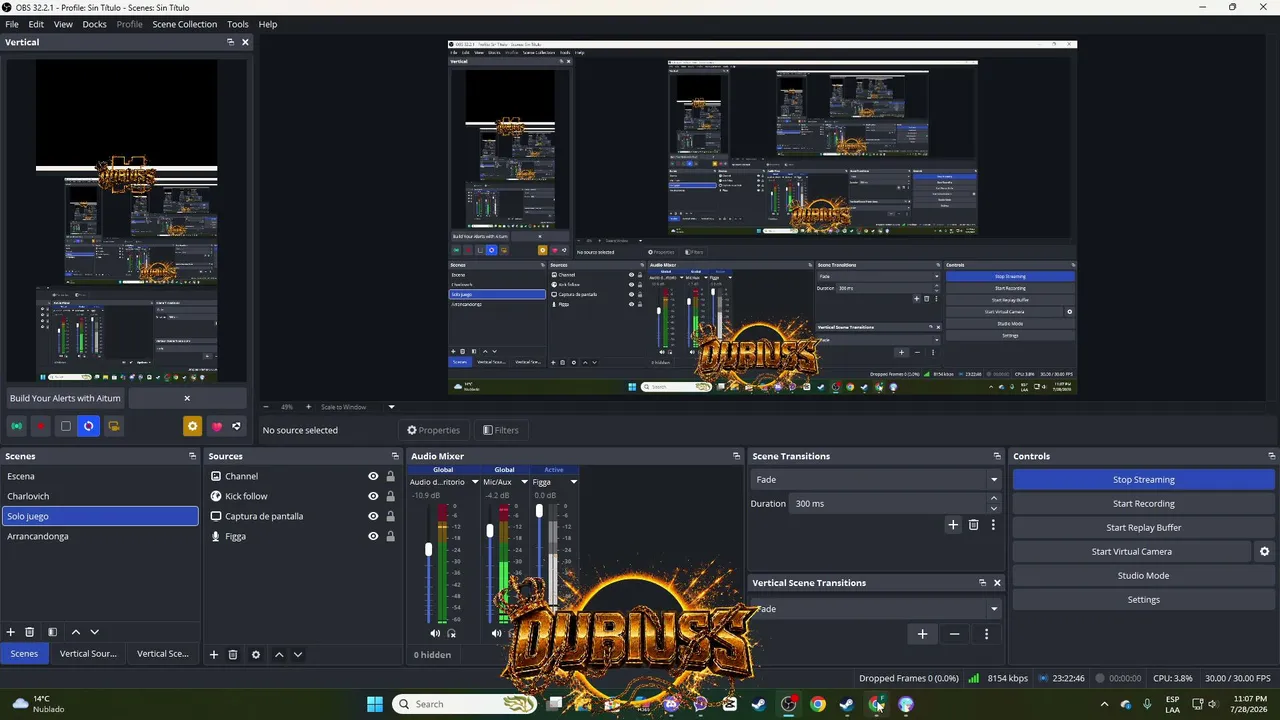The image size is (1280, 720).
Task: Click Stop Streaming button
Action: (x=1144, y=480)
